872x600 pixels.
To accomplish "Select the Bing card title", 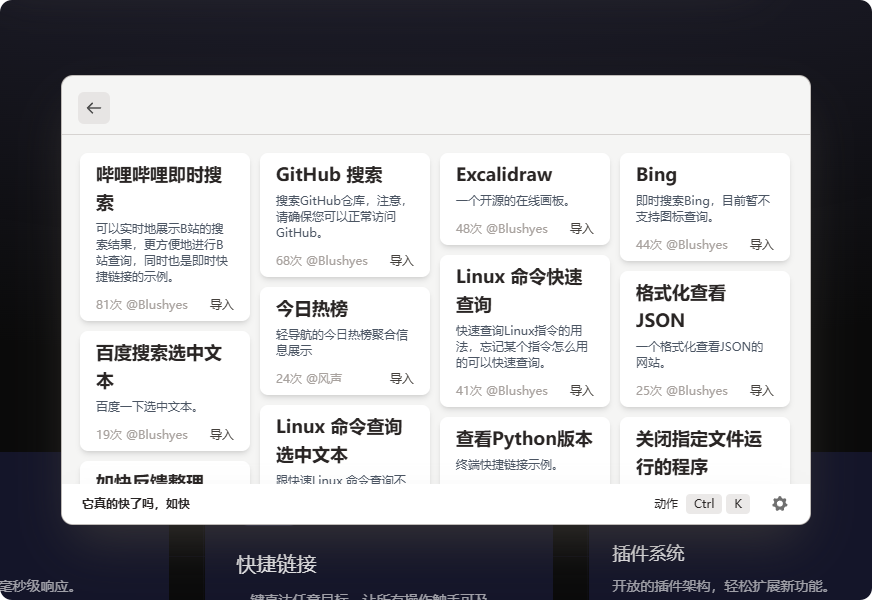I will click(656, 175).
